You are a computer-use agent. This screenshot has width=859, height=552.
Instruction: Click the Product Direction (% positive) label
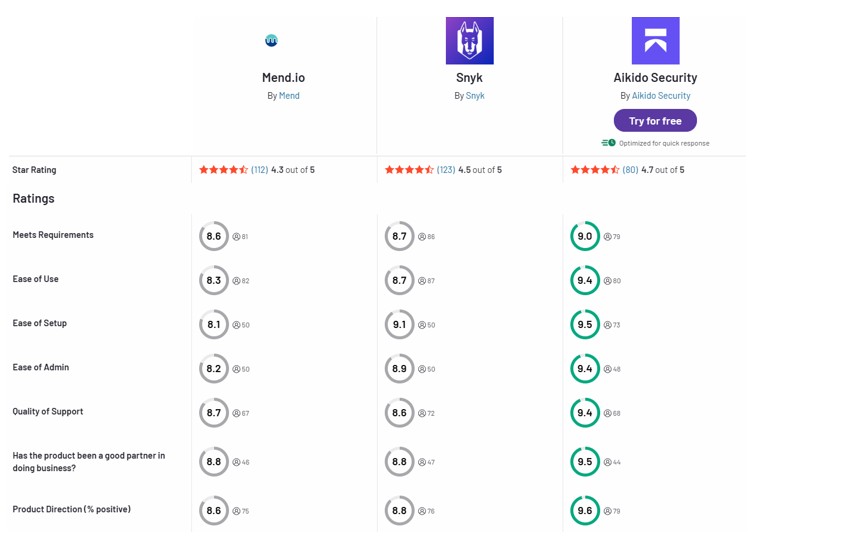(72, 509)
